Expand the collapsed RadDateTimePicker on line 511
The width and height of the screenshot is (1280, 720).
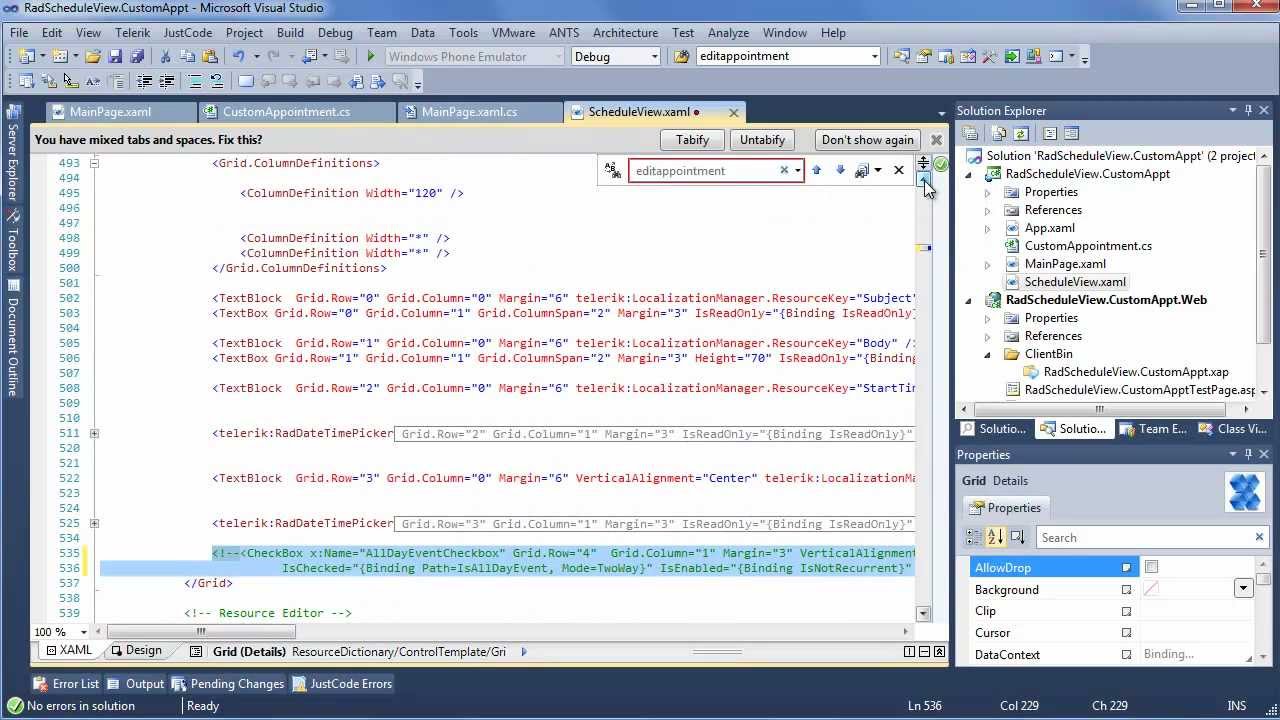[x=94, y=433]
